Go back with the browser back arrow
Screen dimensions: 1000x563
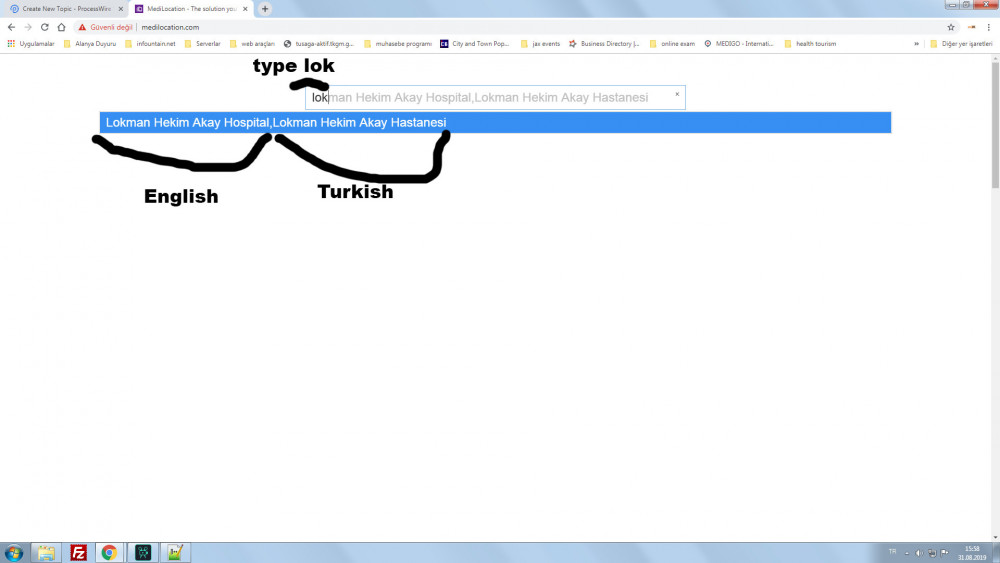click(11, 27)
